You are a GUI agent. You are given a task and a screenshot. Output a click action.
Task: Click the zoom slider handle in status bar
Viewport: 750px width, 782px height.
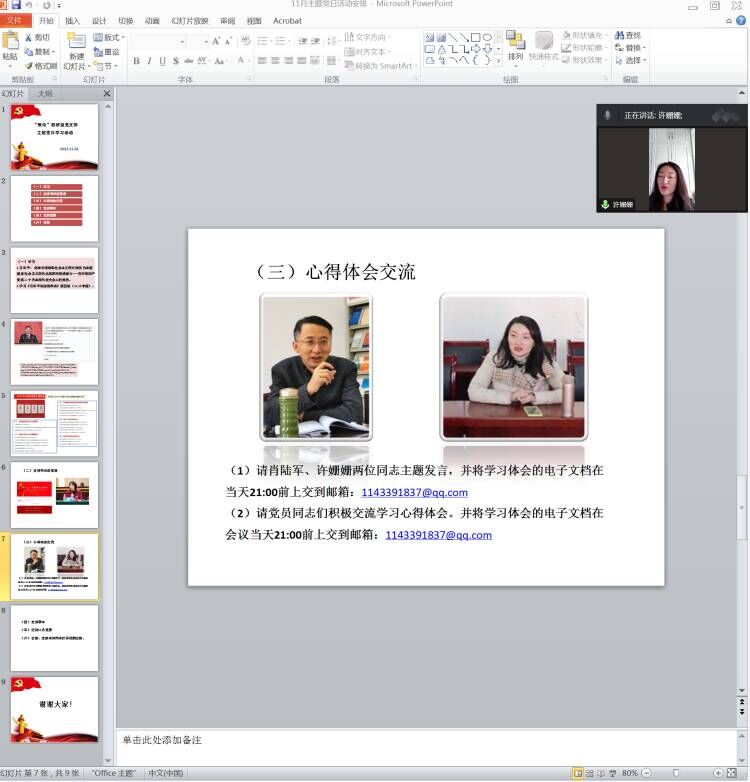[677, 773]
